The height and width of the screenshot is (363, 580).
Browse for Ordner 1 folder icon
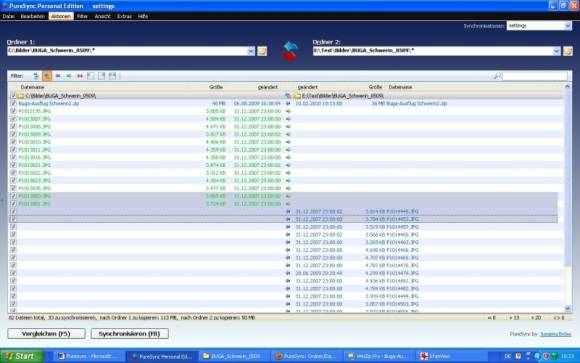(262, 51)
